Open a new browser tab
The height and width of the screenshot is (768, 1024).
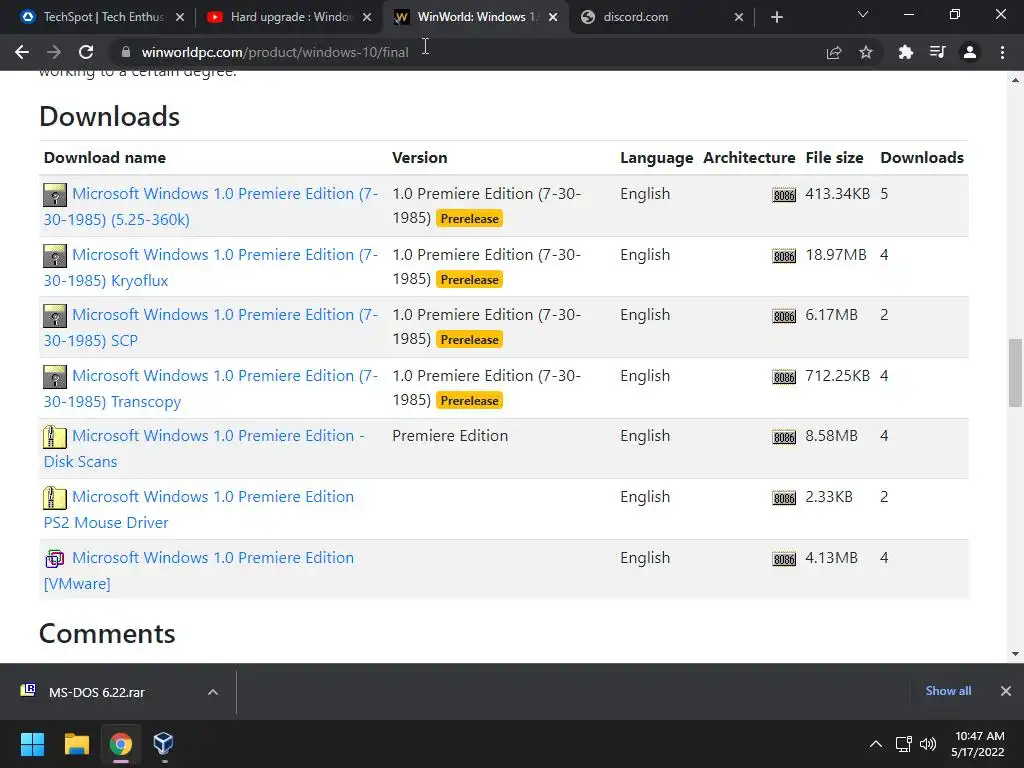coord(776,17)
